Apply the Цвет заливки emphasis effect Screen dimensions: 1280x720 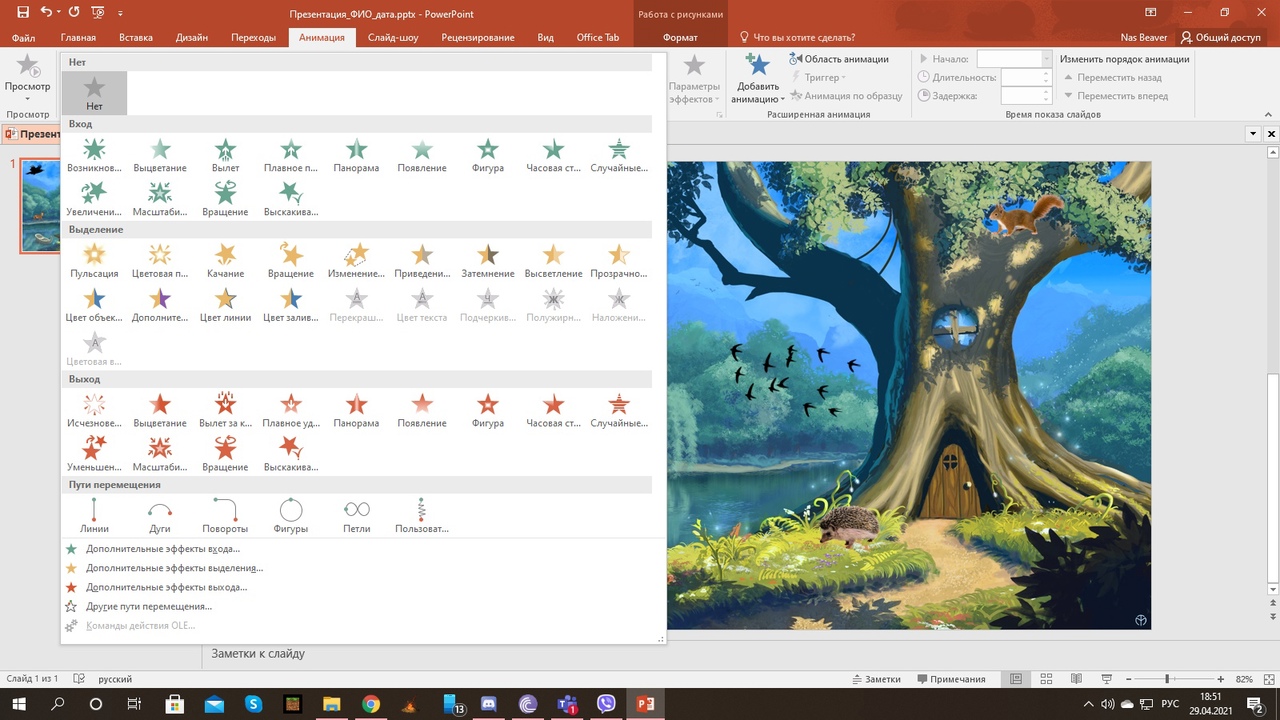pyautogui.click(x=291, y=305)
